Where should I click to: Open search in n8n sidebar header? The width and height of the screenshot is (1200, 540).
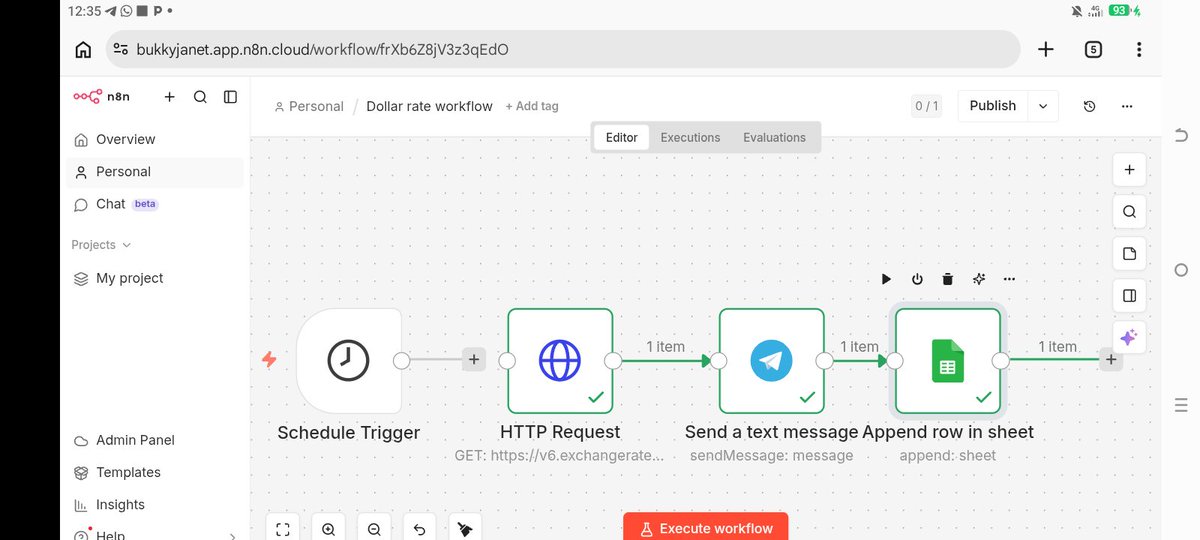[x=200, y=97]
